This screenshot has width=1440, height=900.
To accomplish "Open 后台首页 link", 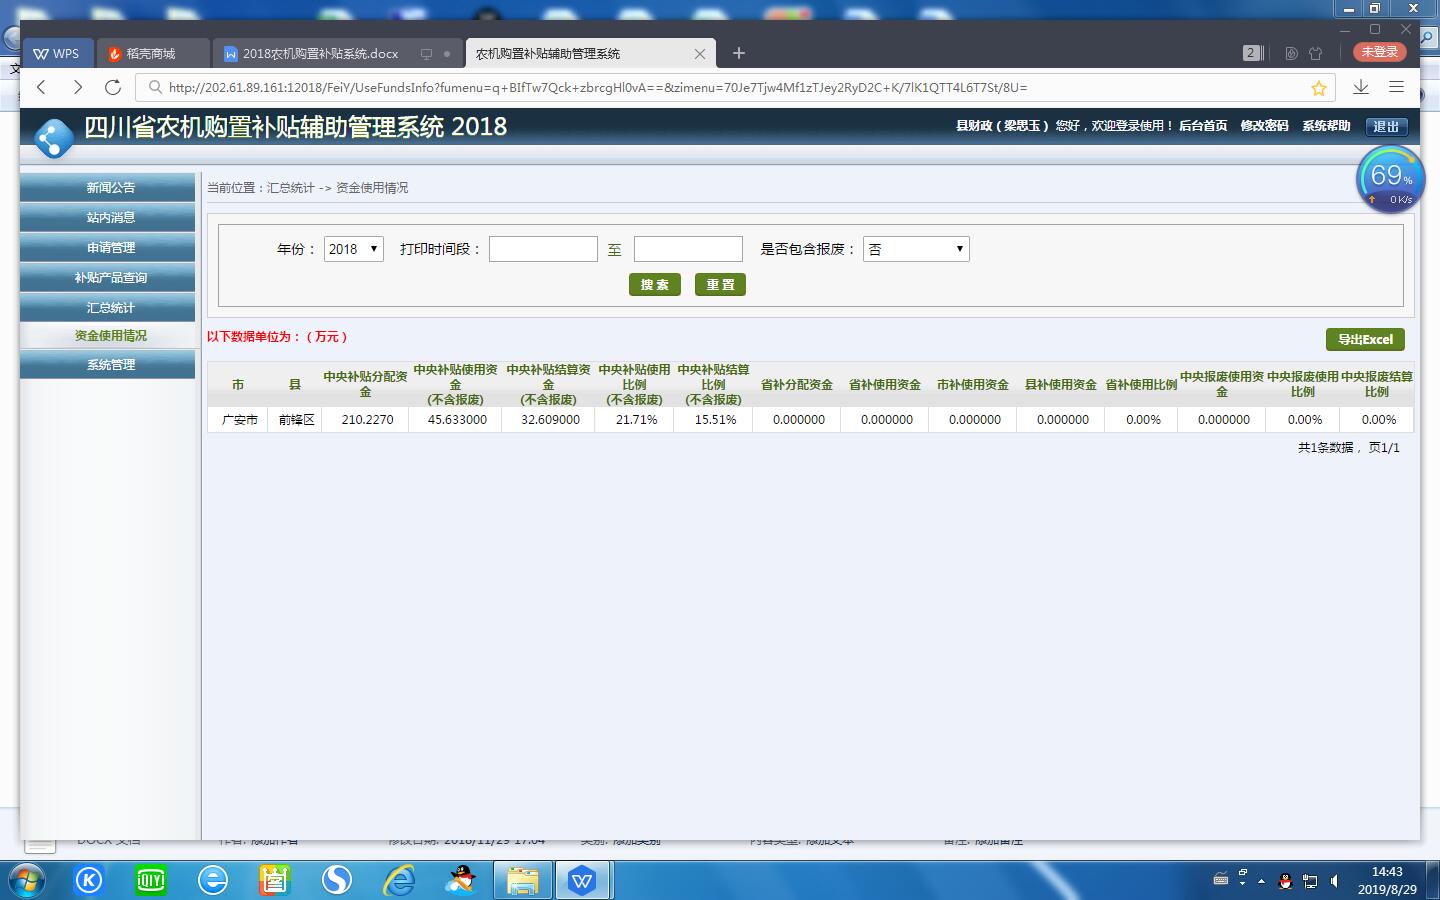I will tap(1203, 126).
